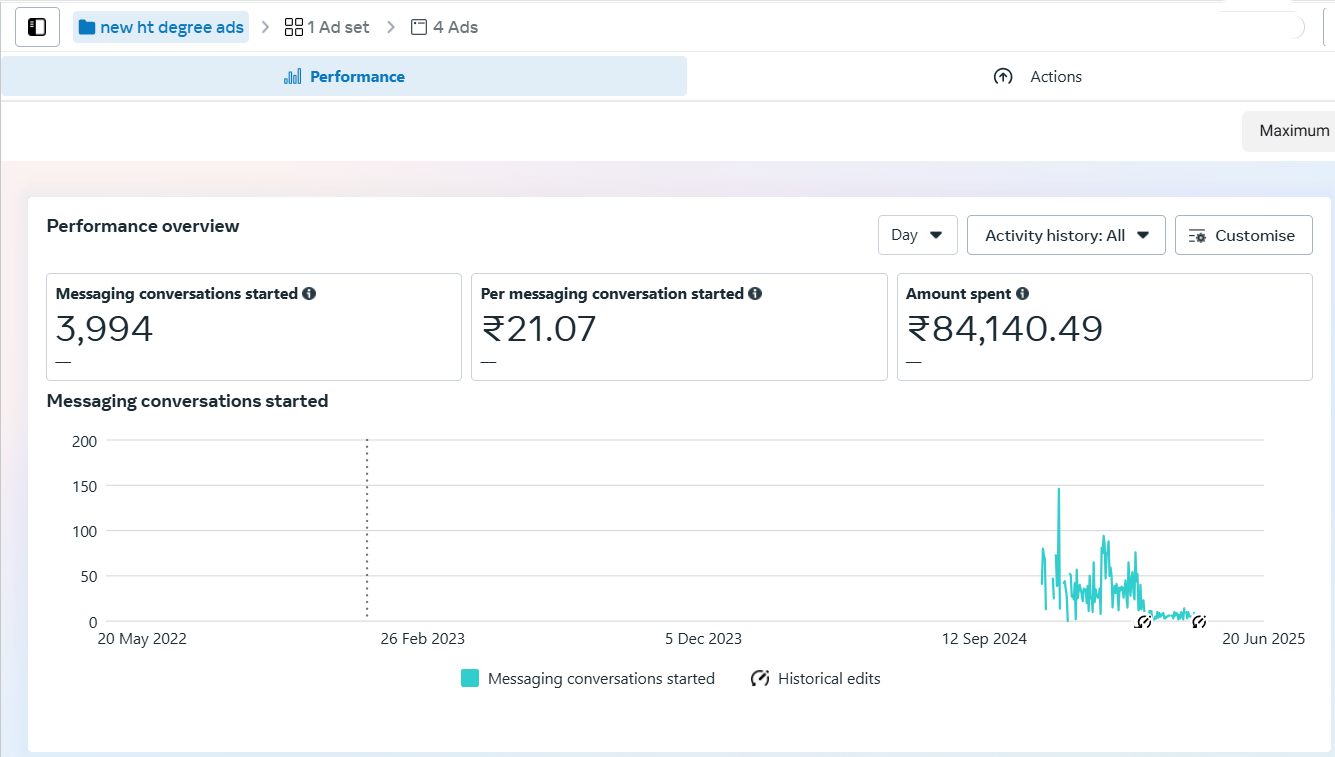Click the Customise button

1243,235
